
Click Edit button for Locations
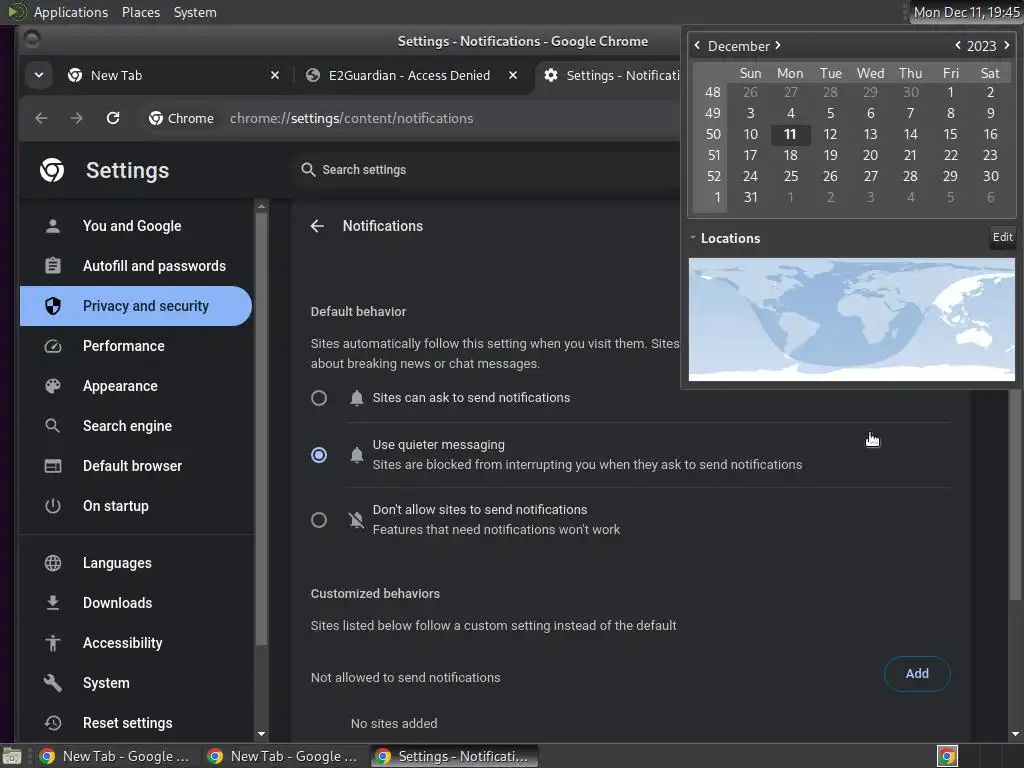[x=1002, y=237]
